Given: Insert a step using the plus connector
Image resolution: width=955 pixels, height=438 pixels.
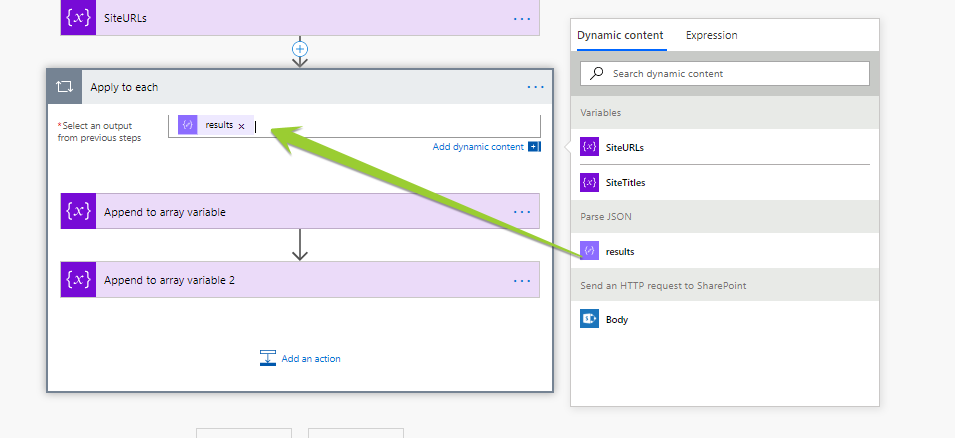Looking at the screenshot, I should [x=299, y=48].
